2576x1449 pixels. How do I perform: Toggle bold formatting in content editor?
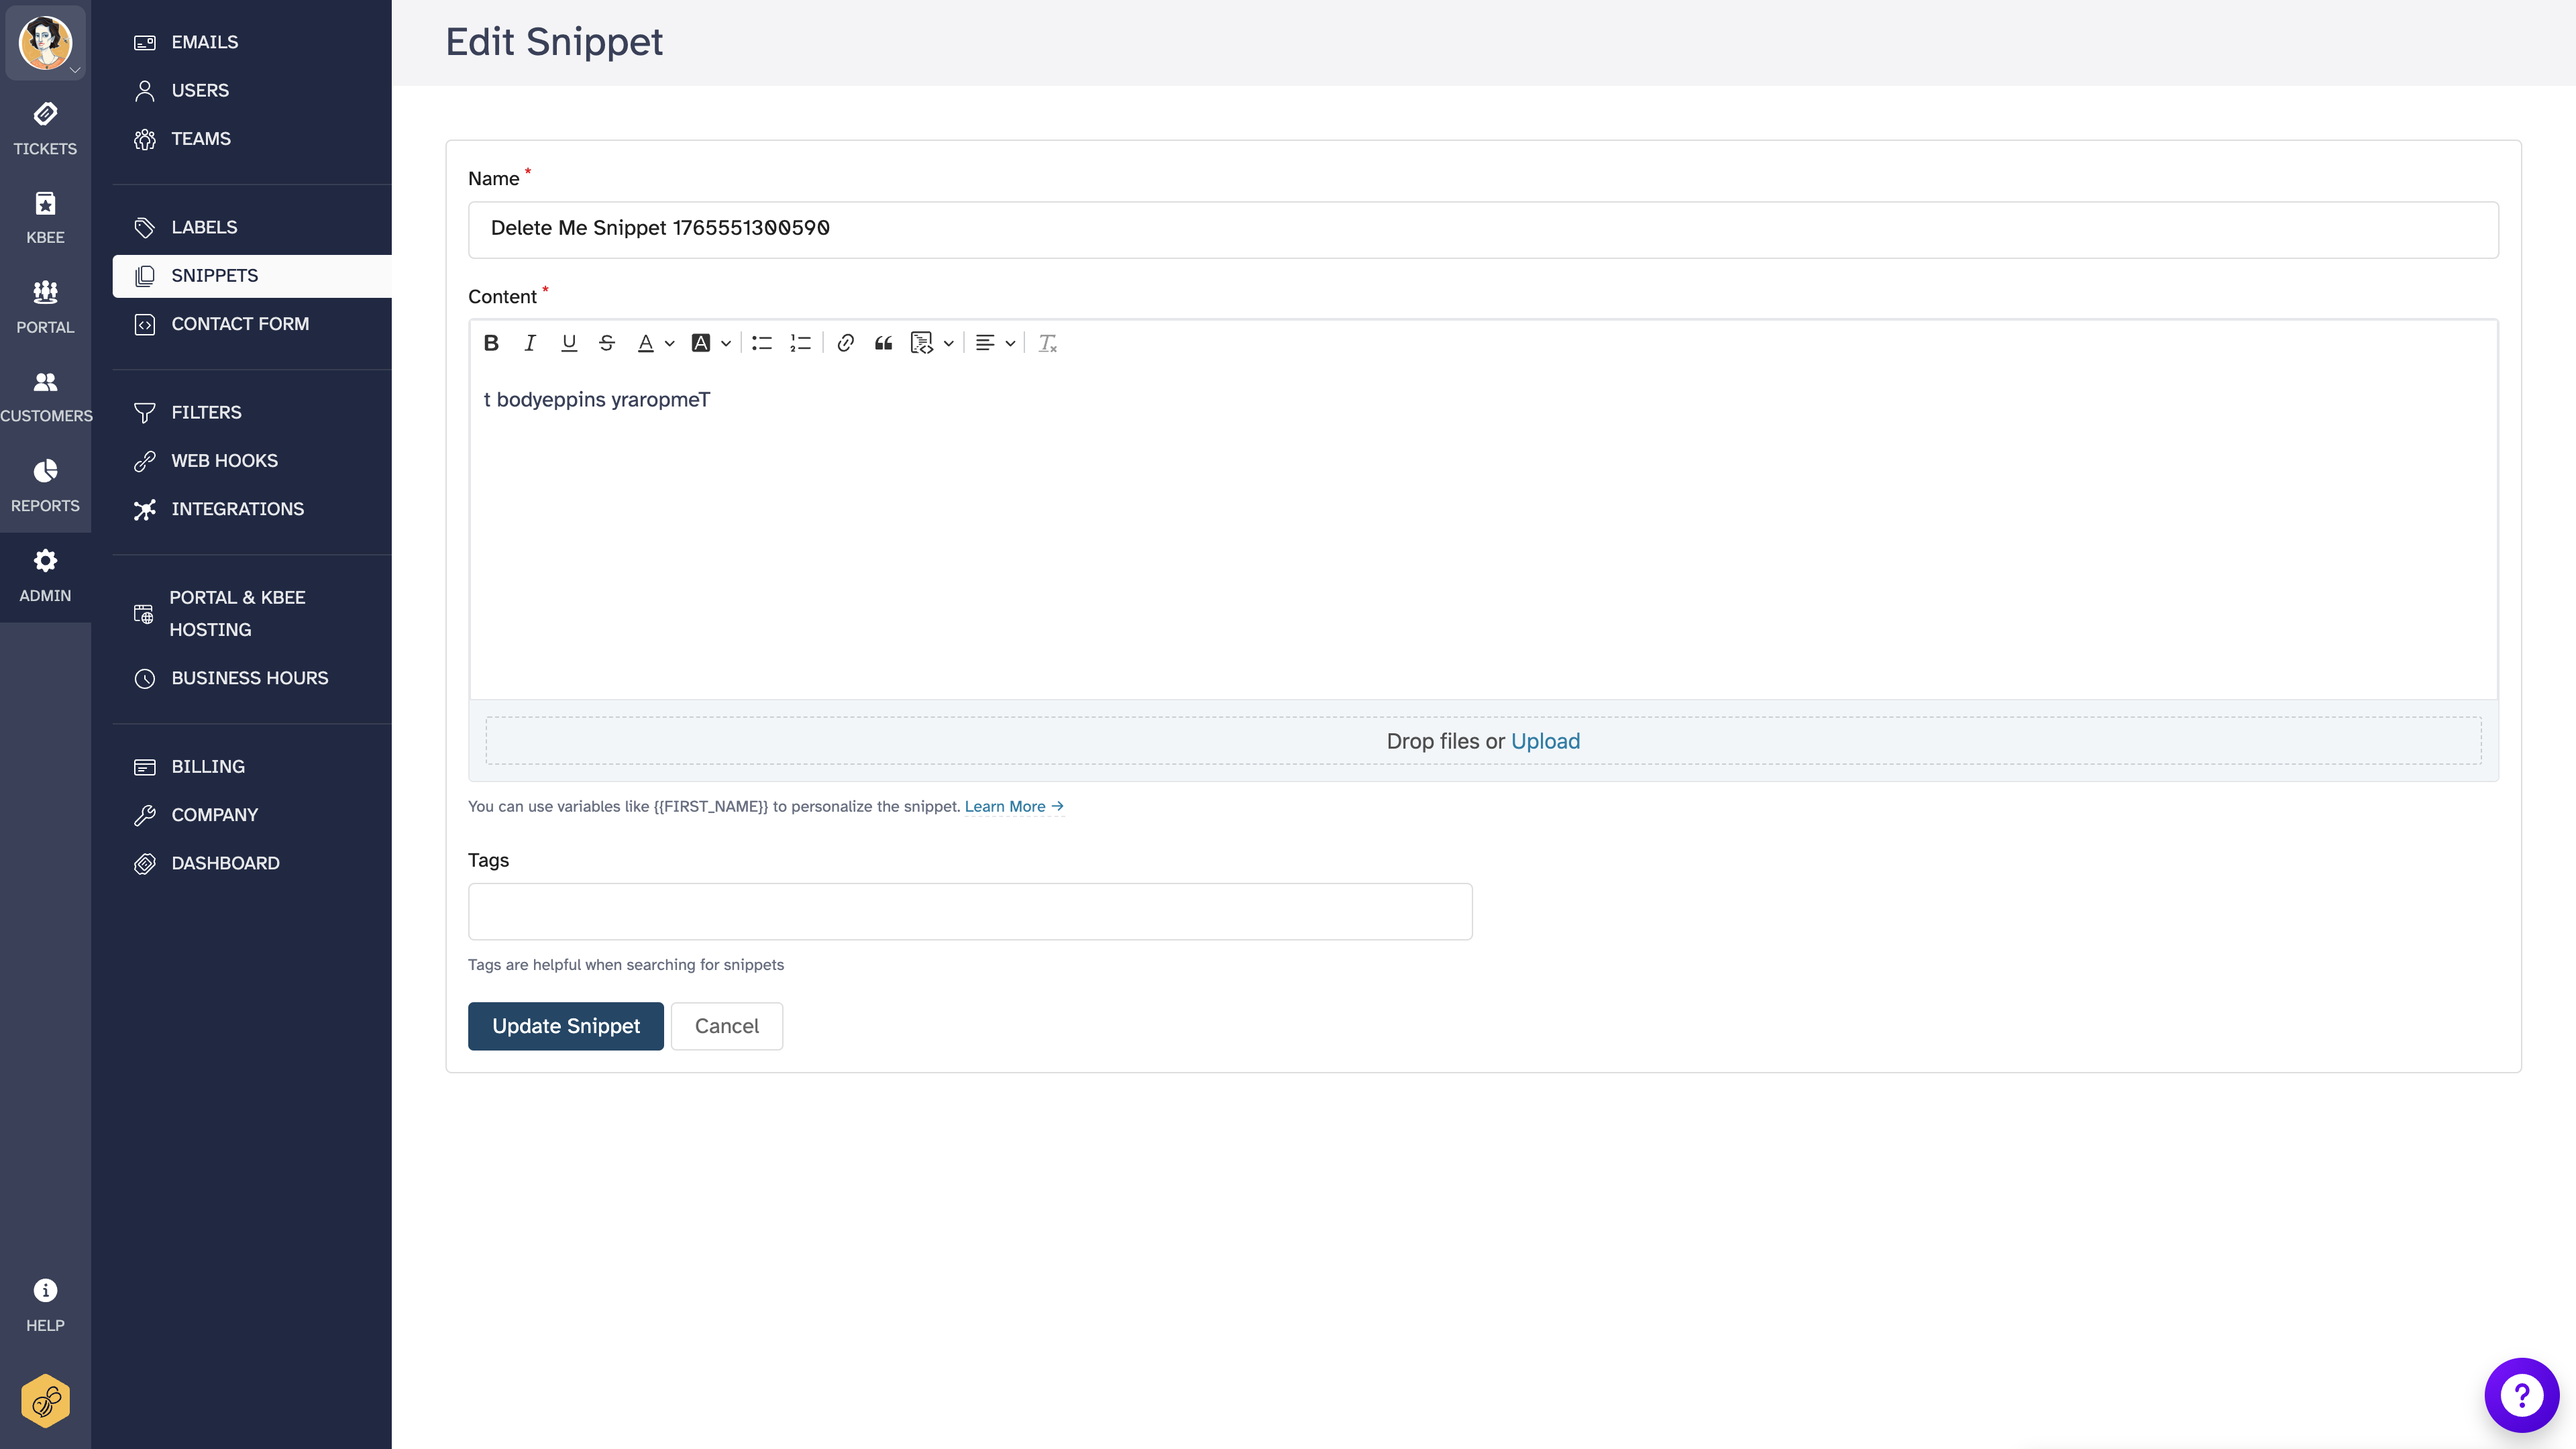click(491, 343)
